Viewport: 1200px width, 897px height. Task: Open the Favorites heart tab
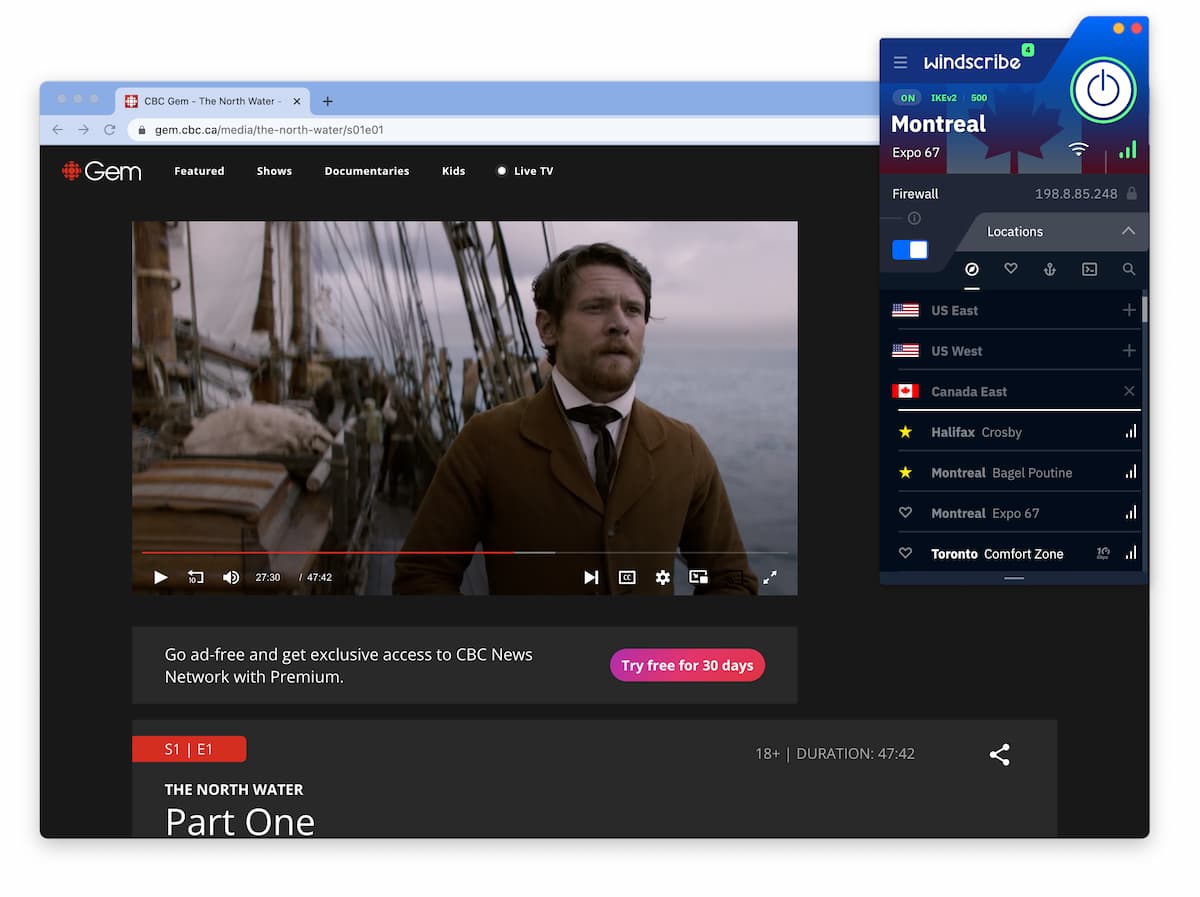1011,269
